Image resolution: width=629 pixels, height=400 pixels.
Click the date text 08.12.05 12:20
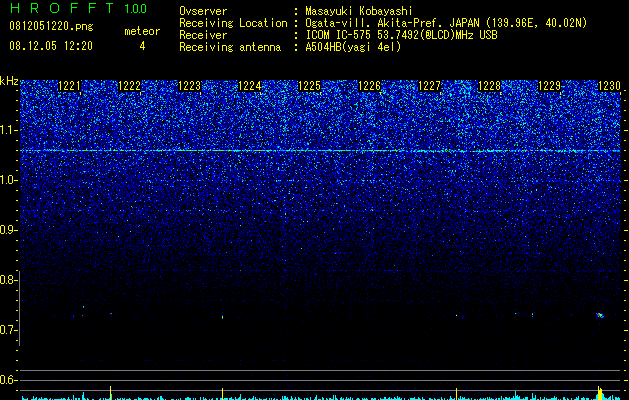point(51,46)
